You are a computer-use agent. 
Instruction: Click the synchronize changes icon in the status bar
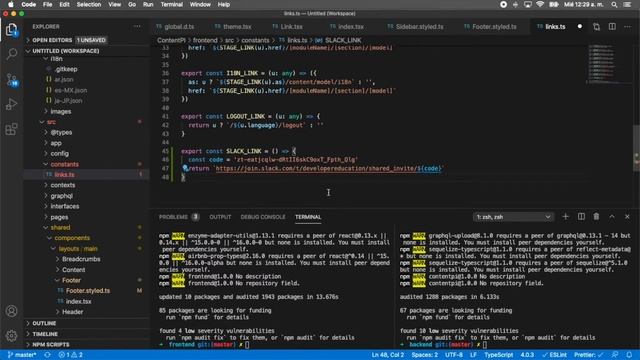click(47, 355)
